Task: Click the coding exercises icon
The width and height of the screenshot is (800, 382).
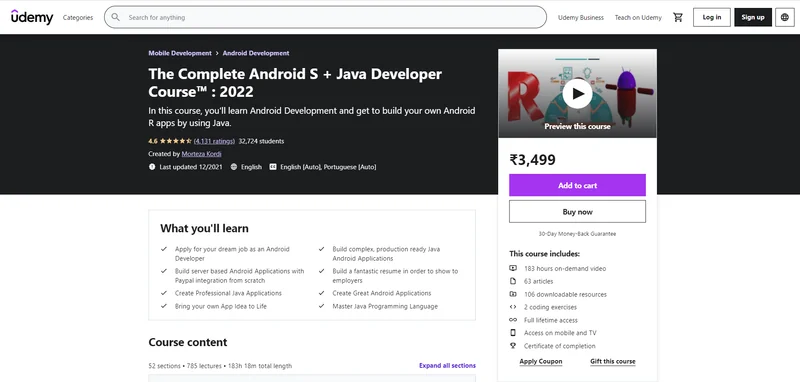Action: coord(513,307)
